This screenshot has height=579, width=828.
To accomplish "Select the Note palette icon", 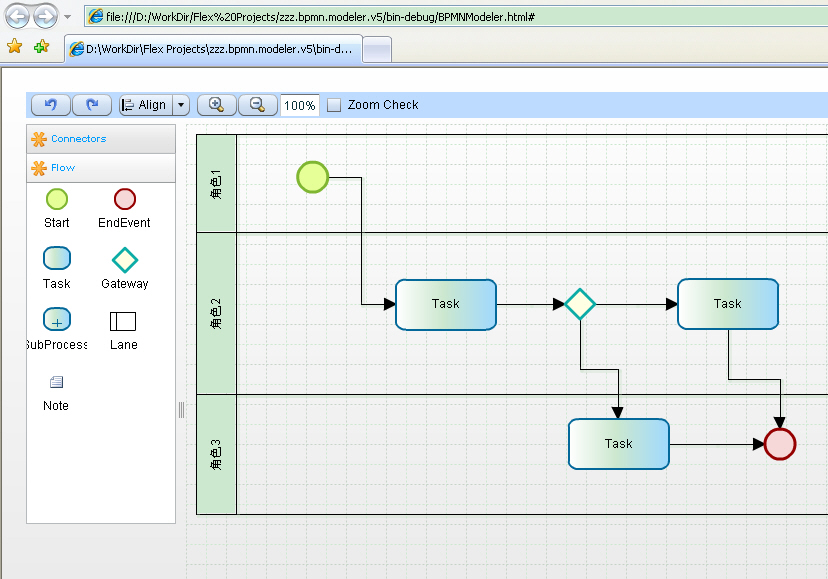I will [56, 382].
